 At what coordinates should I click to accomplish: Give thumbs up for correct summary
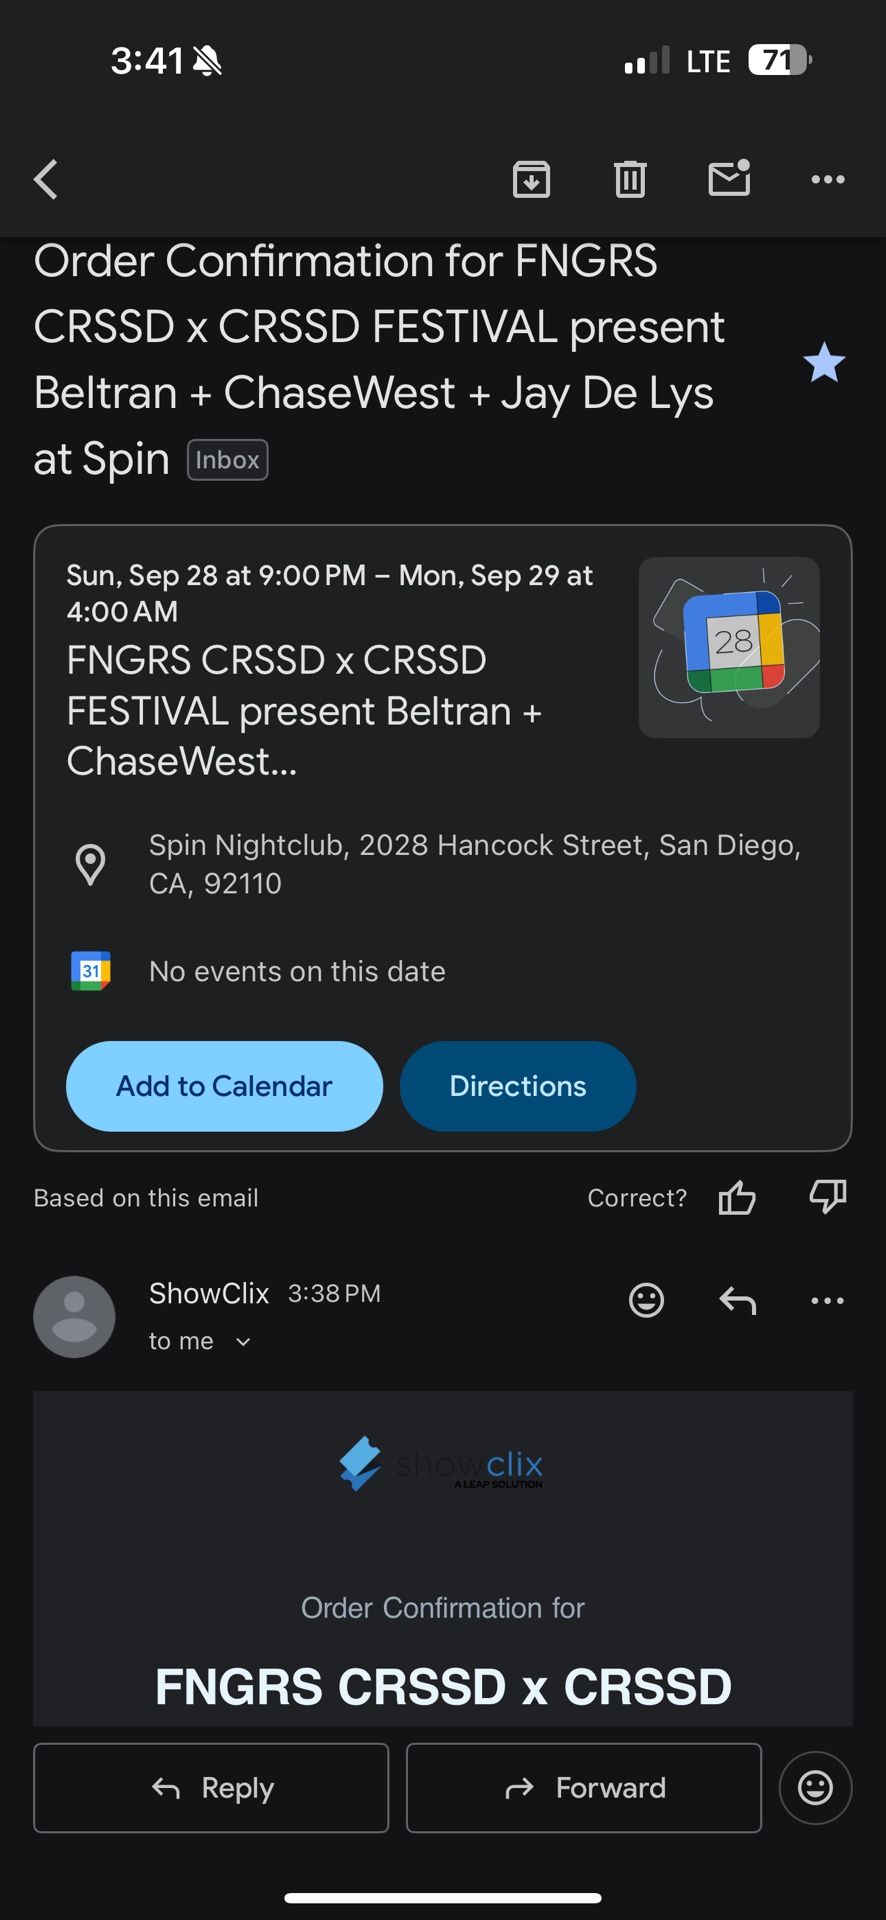(737, 1197)
